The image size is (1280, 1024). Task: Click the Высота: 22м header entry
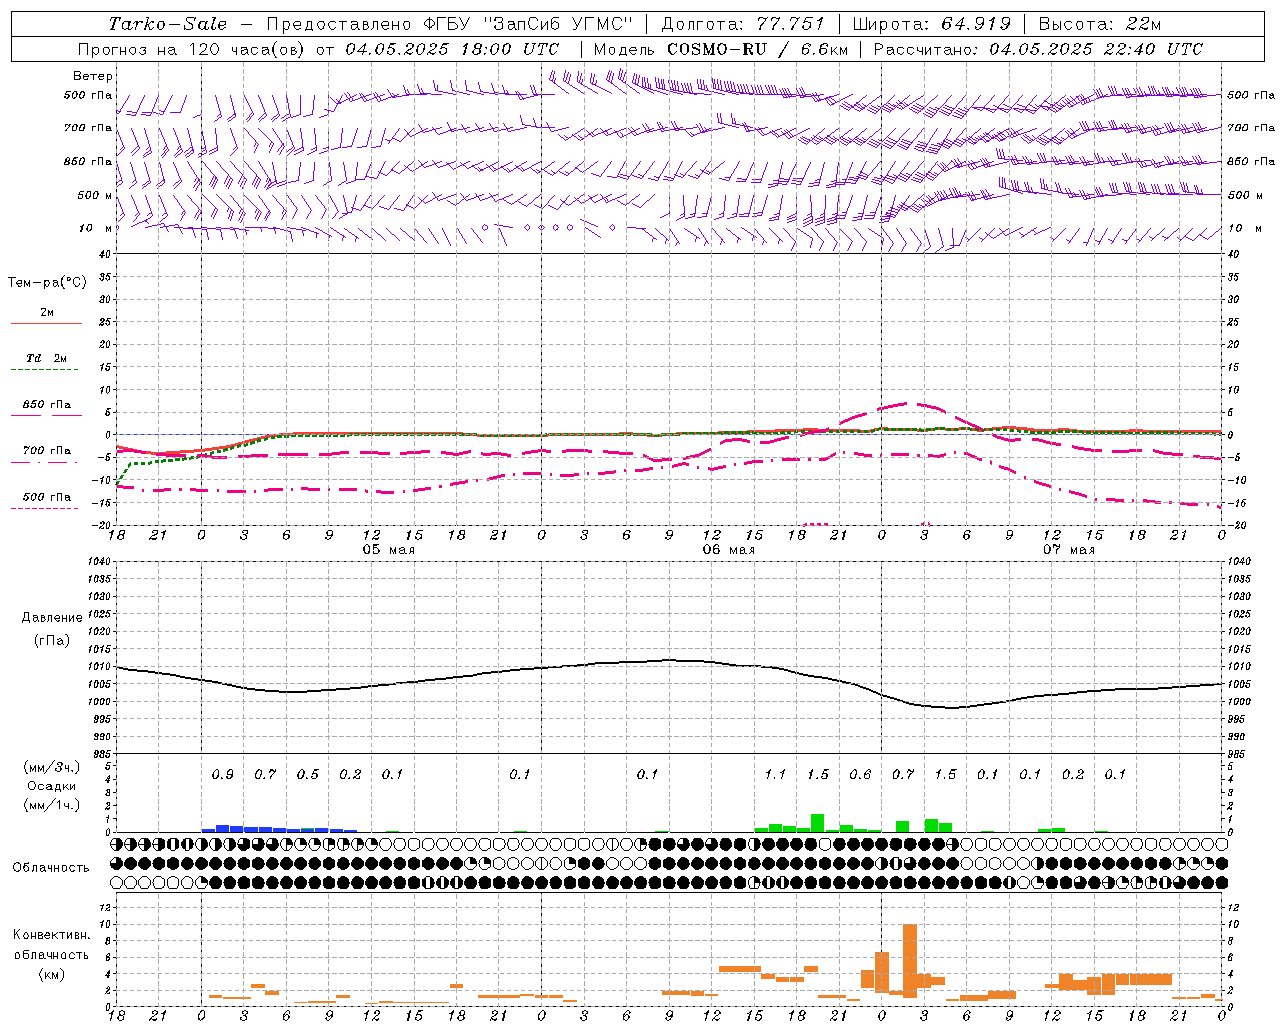pos(1100,24)
